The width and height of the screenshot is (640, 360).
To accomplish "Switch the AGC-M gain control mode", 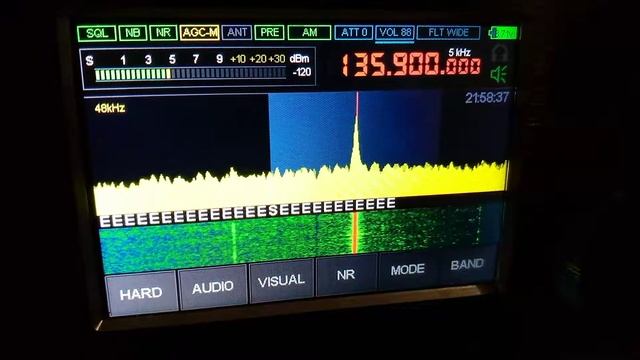I will pos(200,33).
